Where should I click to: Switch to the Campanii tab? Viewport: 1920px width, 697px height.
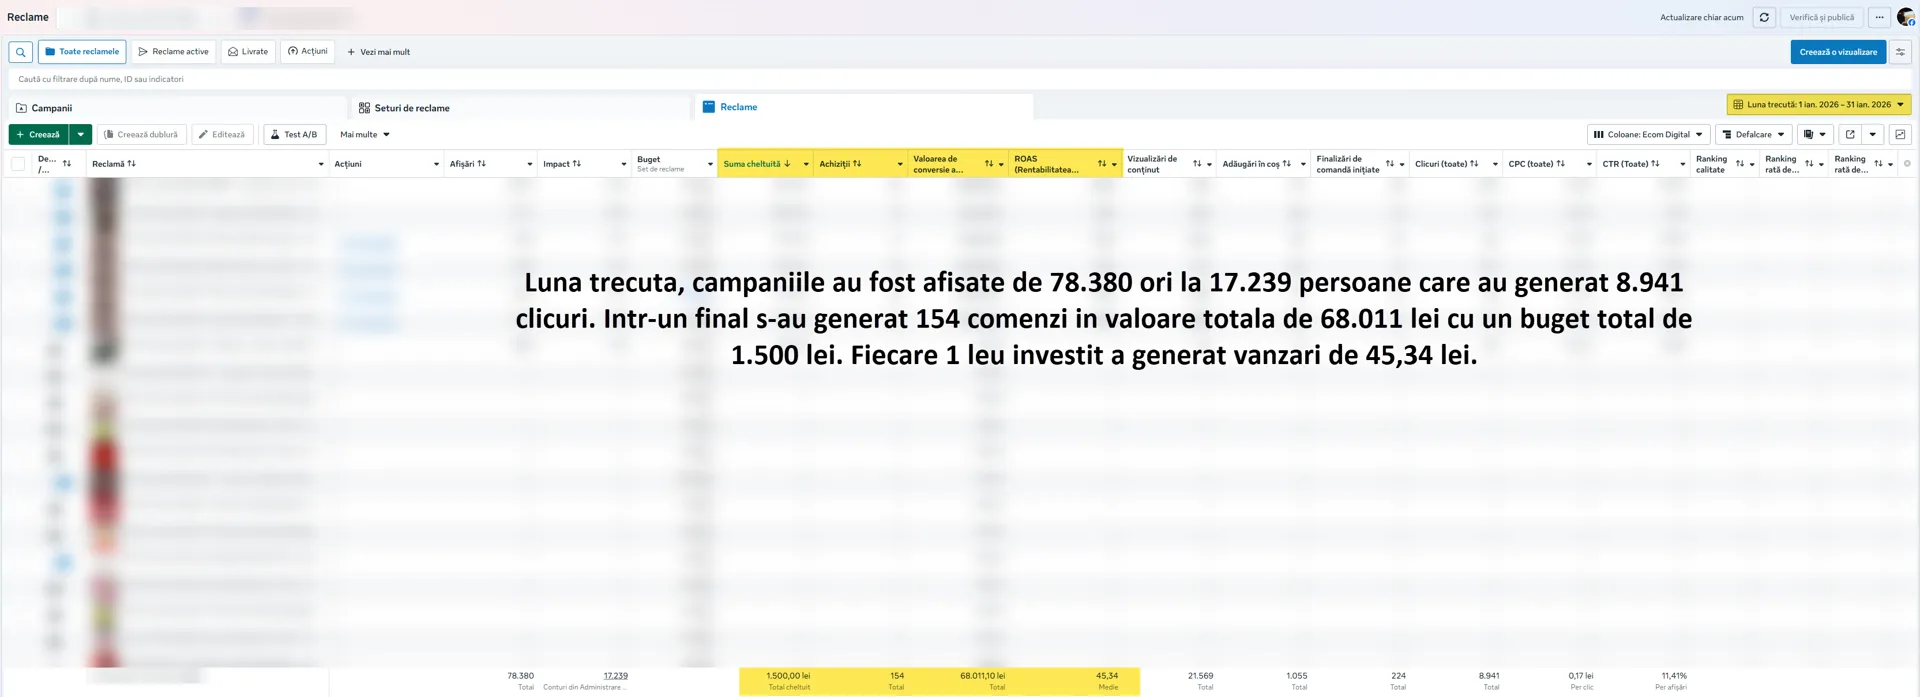pos(51,108)
